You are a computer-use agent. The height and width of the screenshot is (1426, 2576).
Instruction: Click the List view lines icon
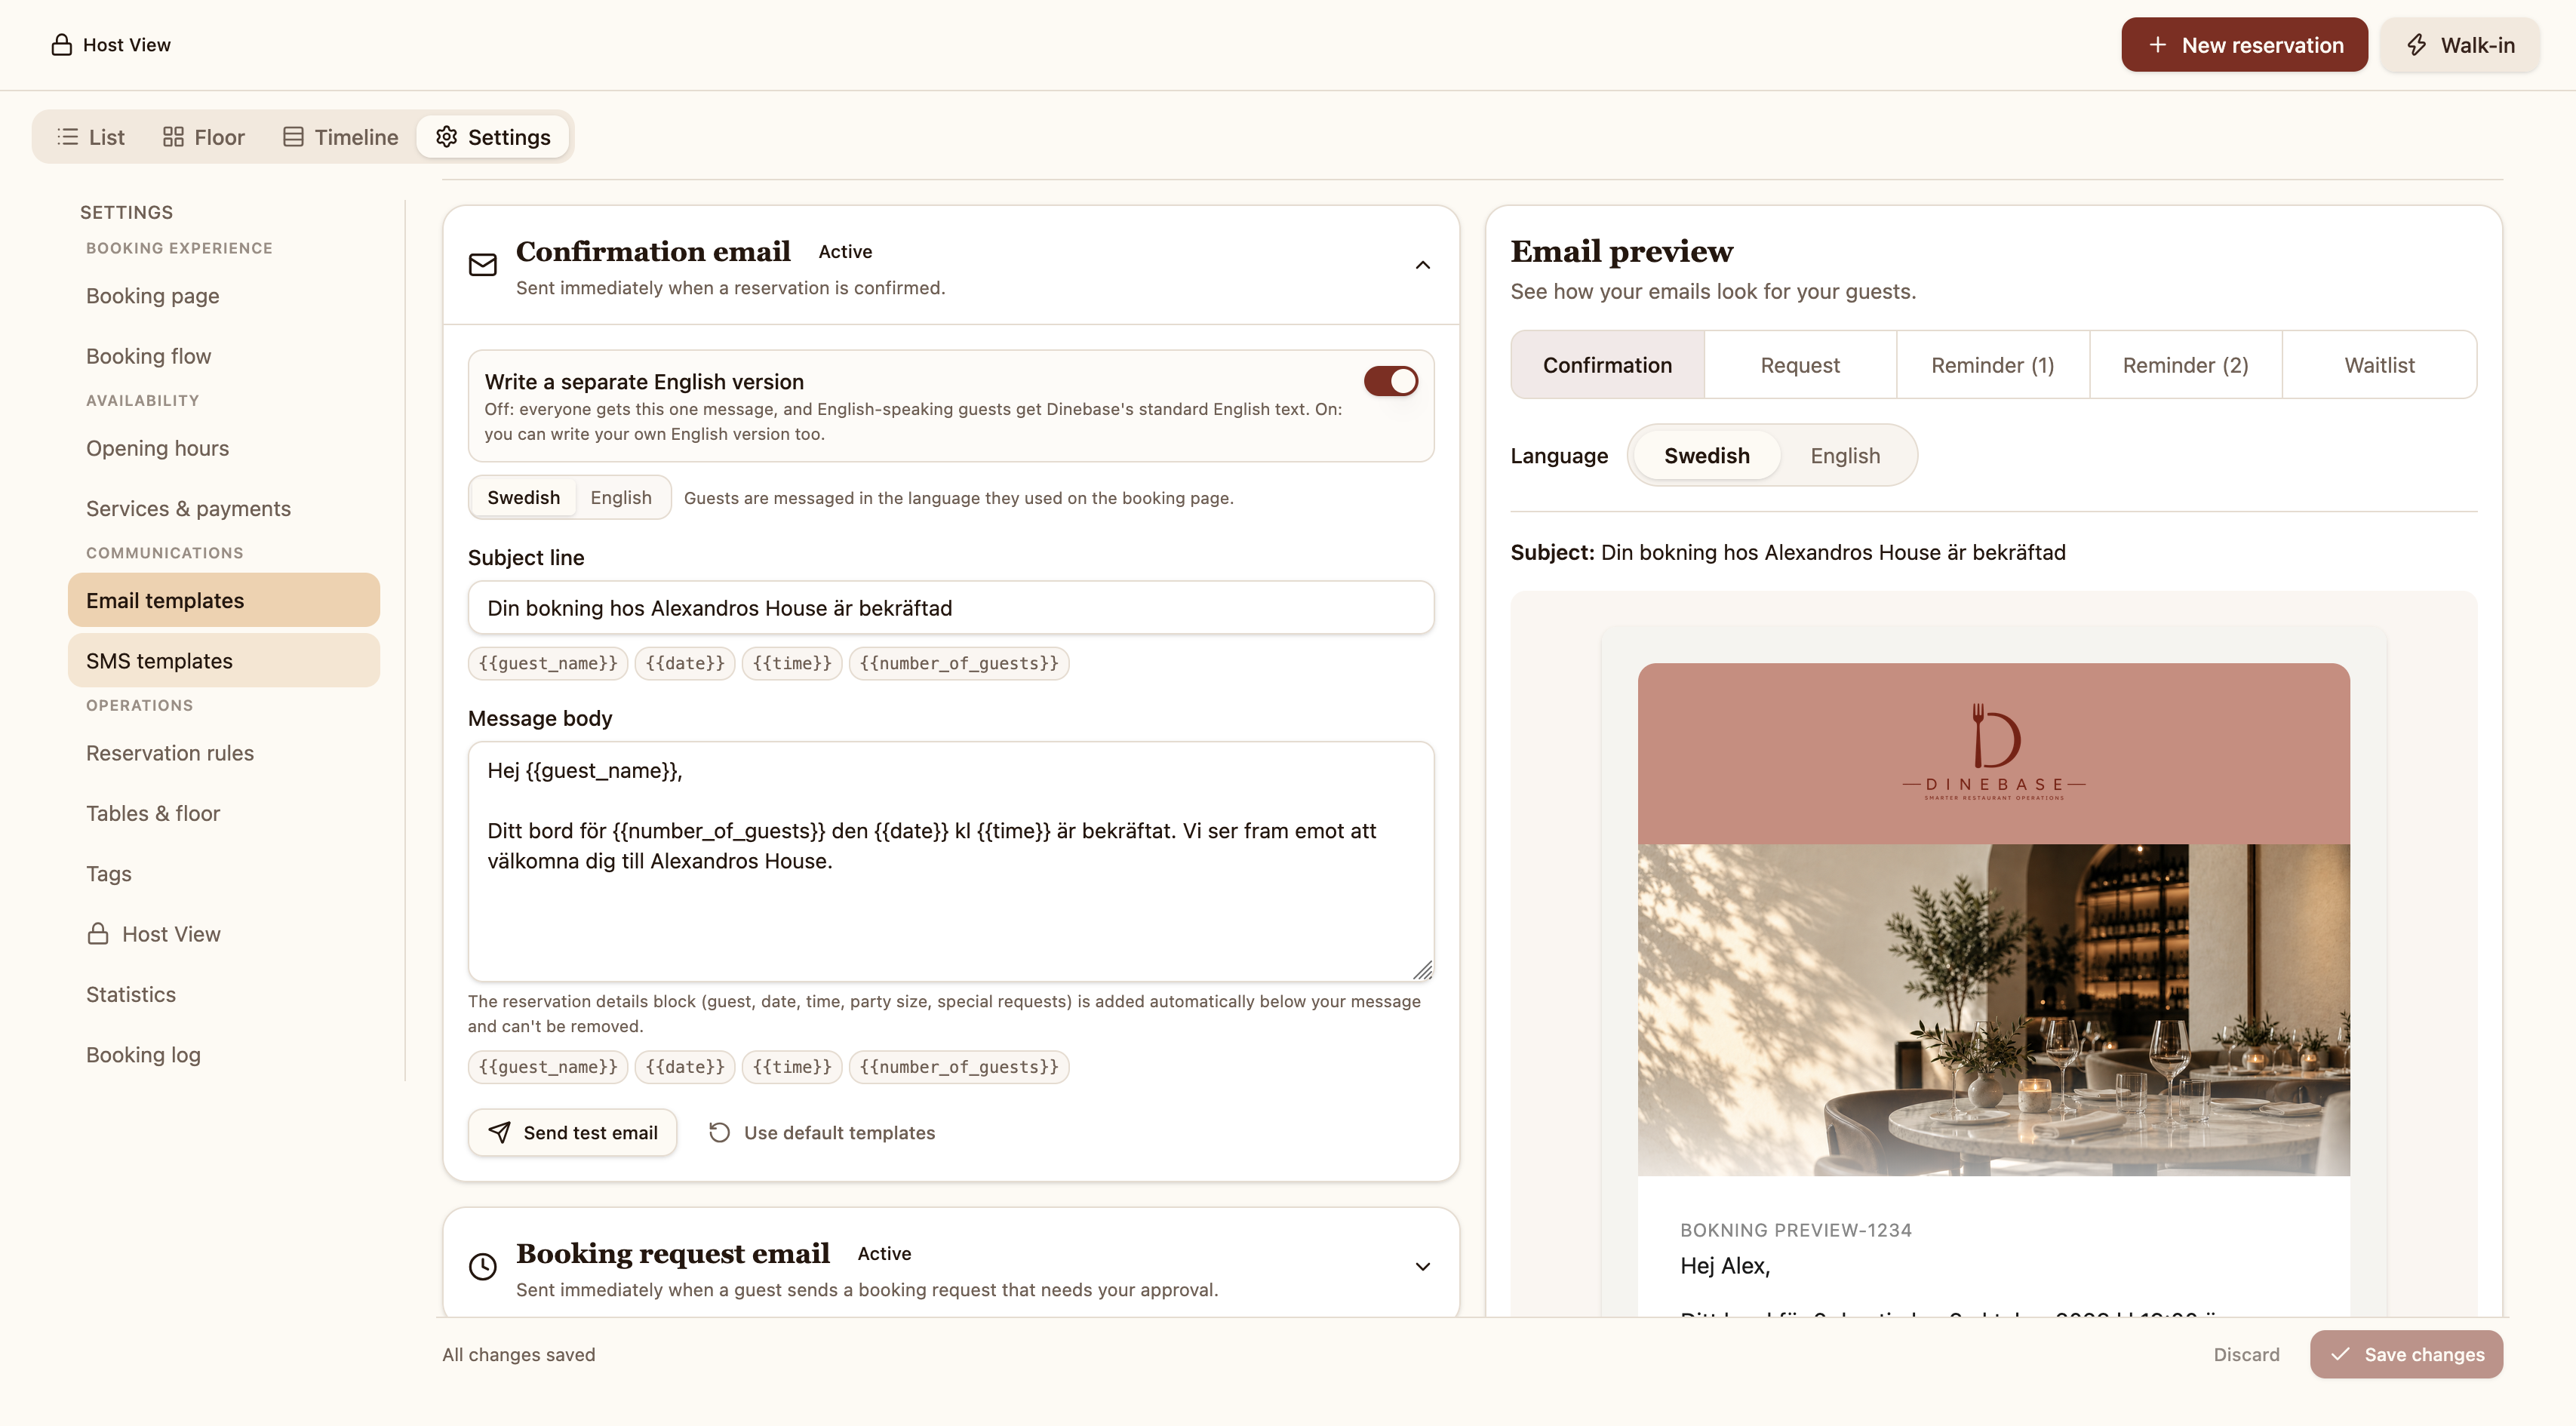[67, 137]
